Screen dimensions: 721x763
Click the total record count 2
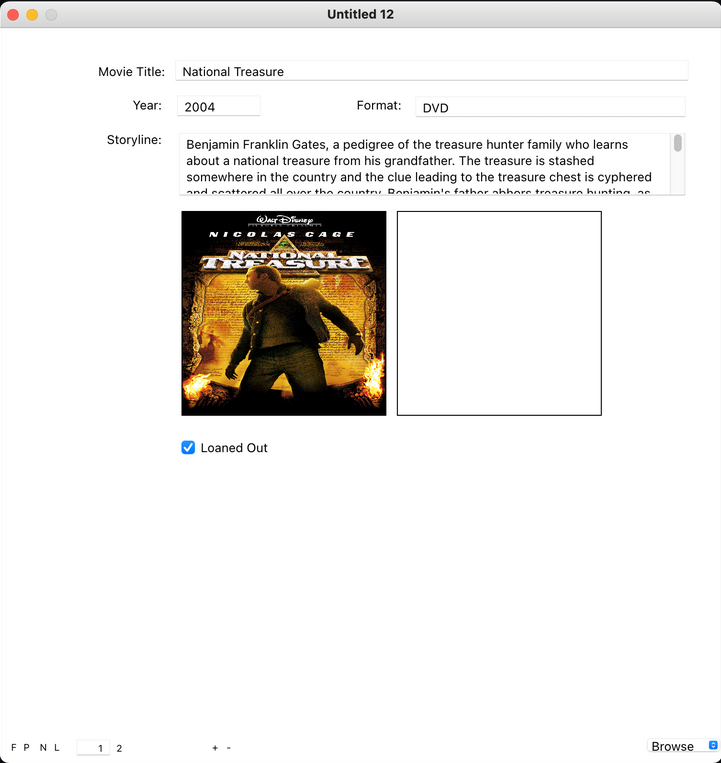119,748
